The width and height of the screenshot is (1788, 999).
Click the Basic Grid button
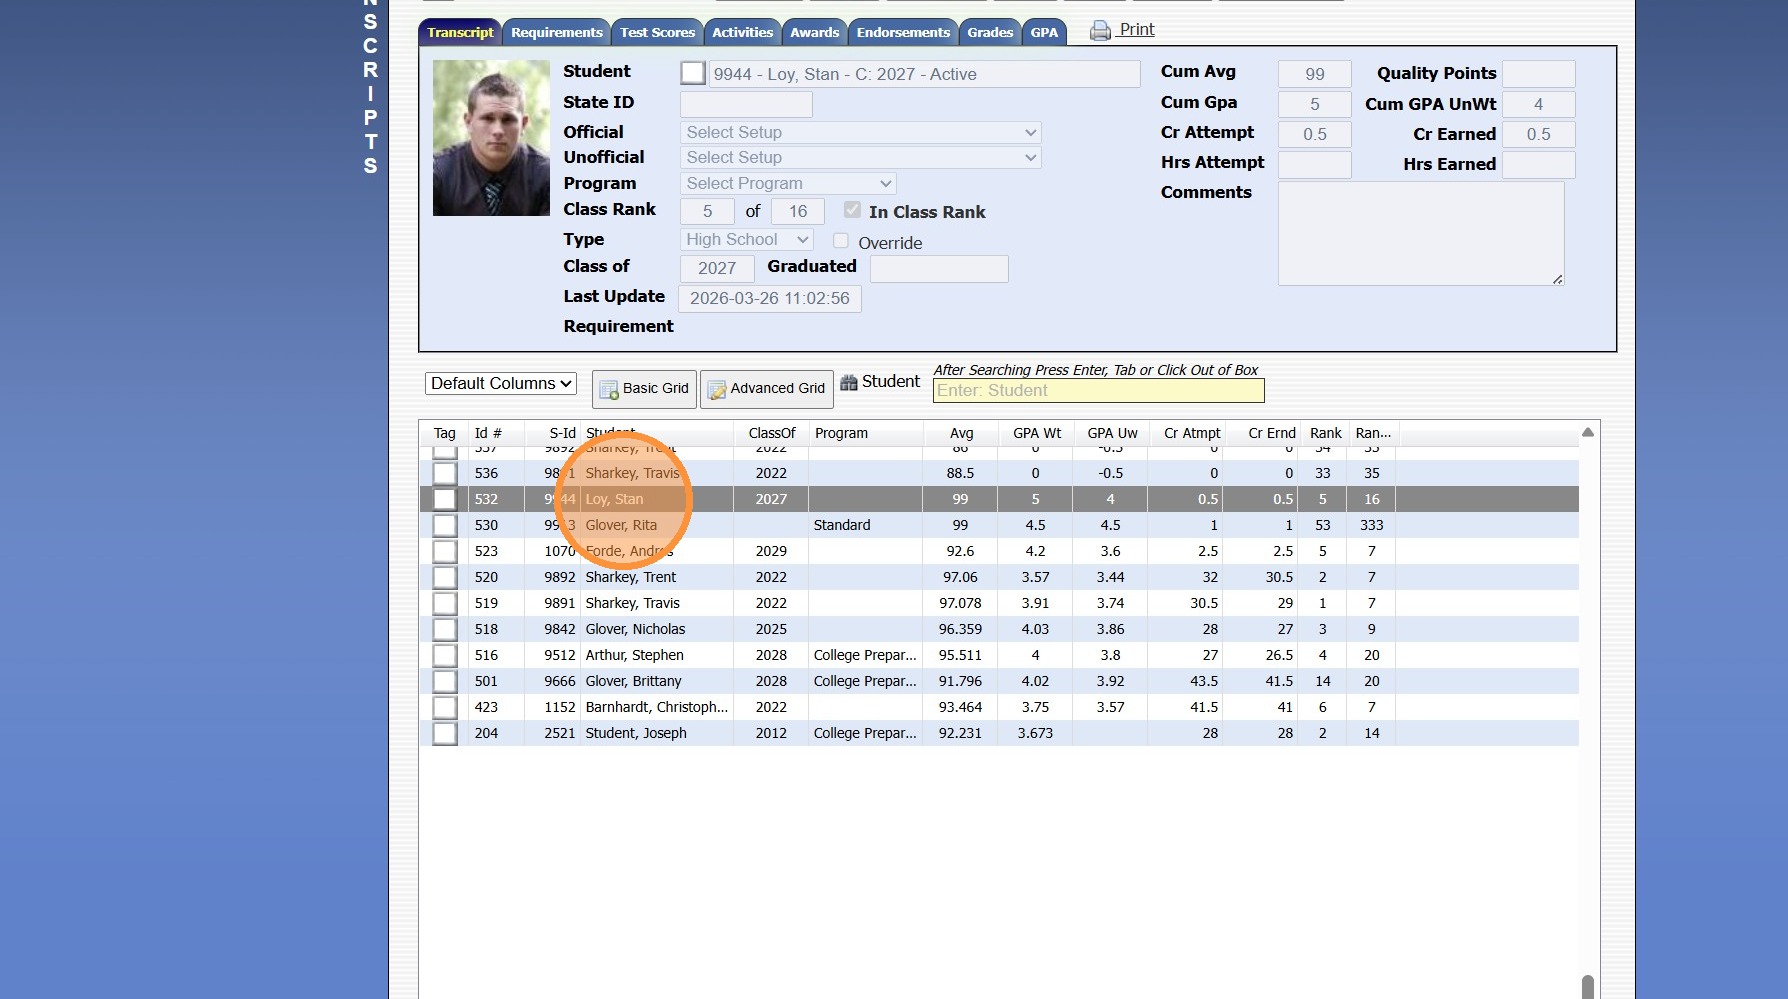(644, 389)
